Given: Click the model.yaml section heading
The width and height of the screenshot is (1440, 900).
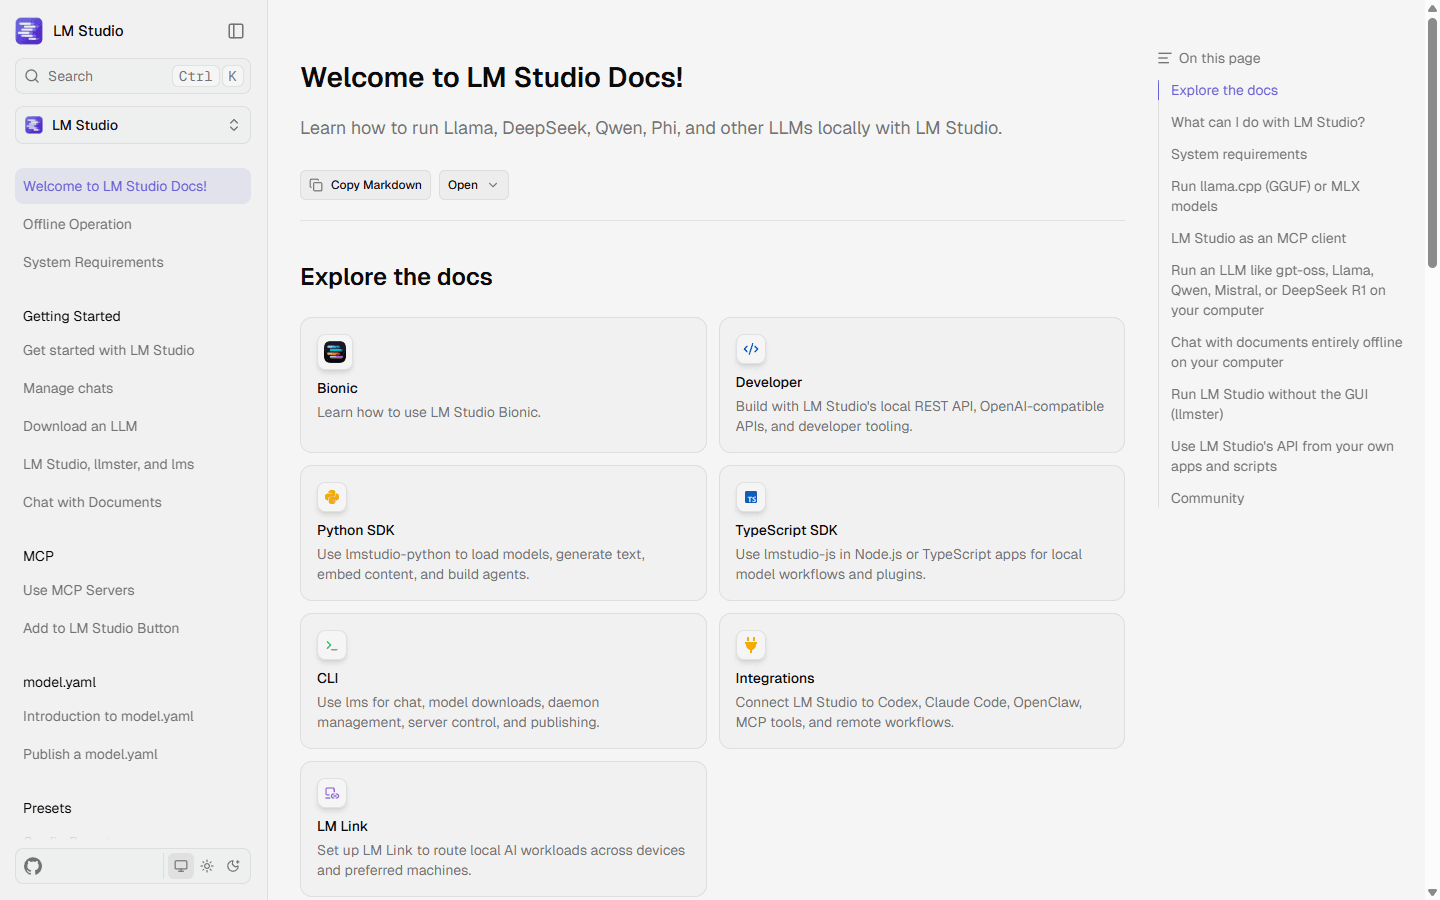Looking at the screenshot, I should tap(60, 682).
